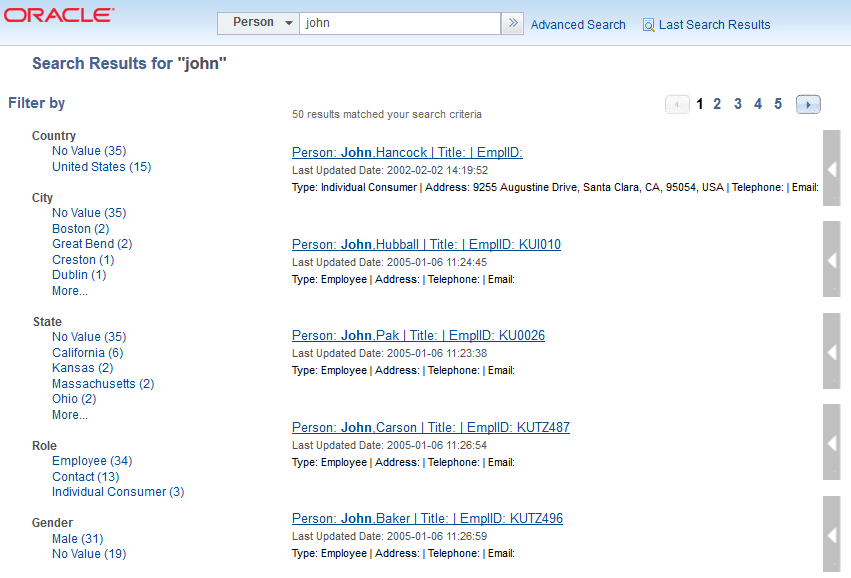Filter results by United States

click(101, 166)
